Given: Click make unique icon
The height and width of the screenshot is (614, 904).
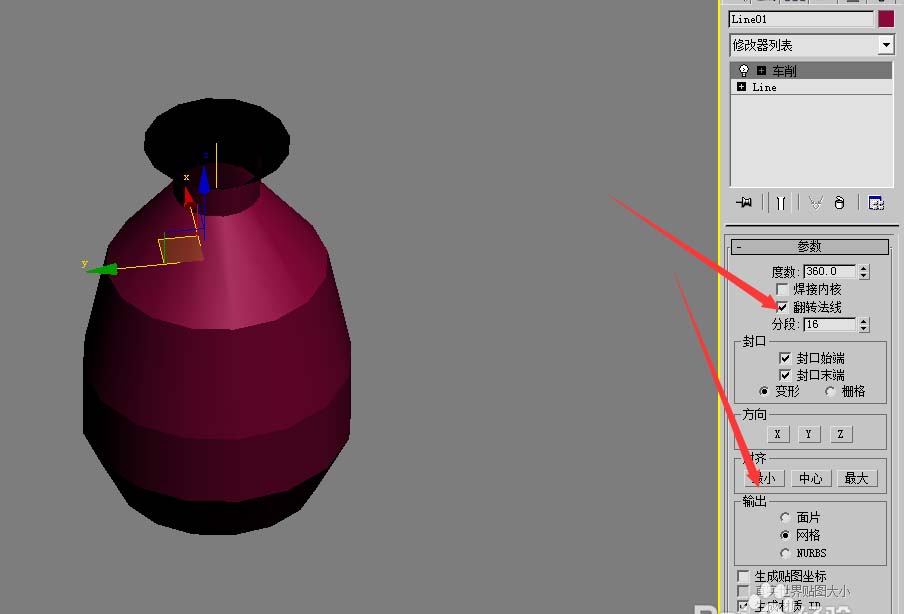Looking at the screenshot, I should (x=814, y=202).
